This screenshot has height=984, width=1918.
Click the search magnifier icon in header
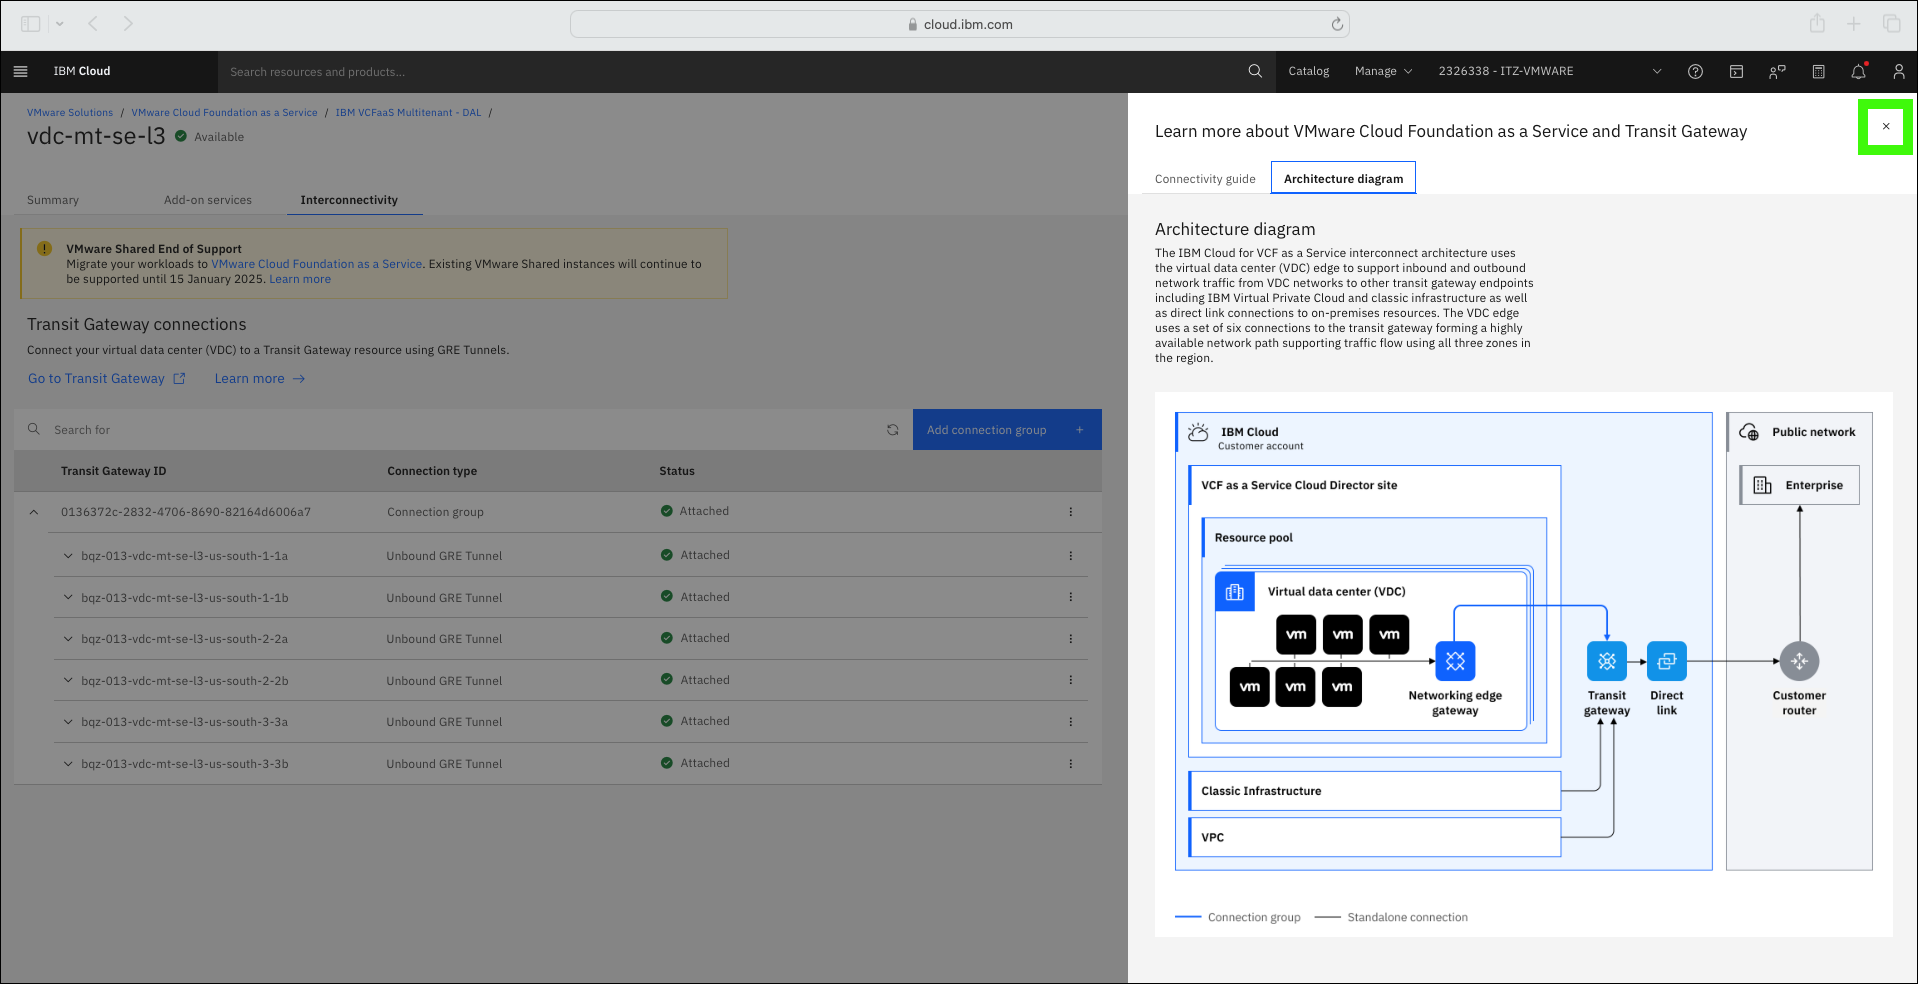1255,71
